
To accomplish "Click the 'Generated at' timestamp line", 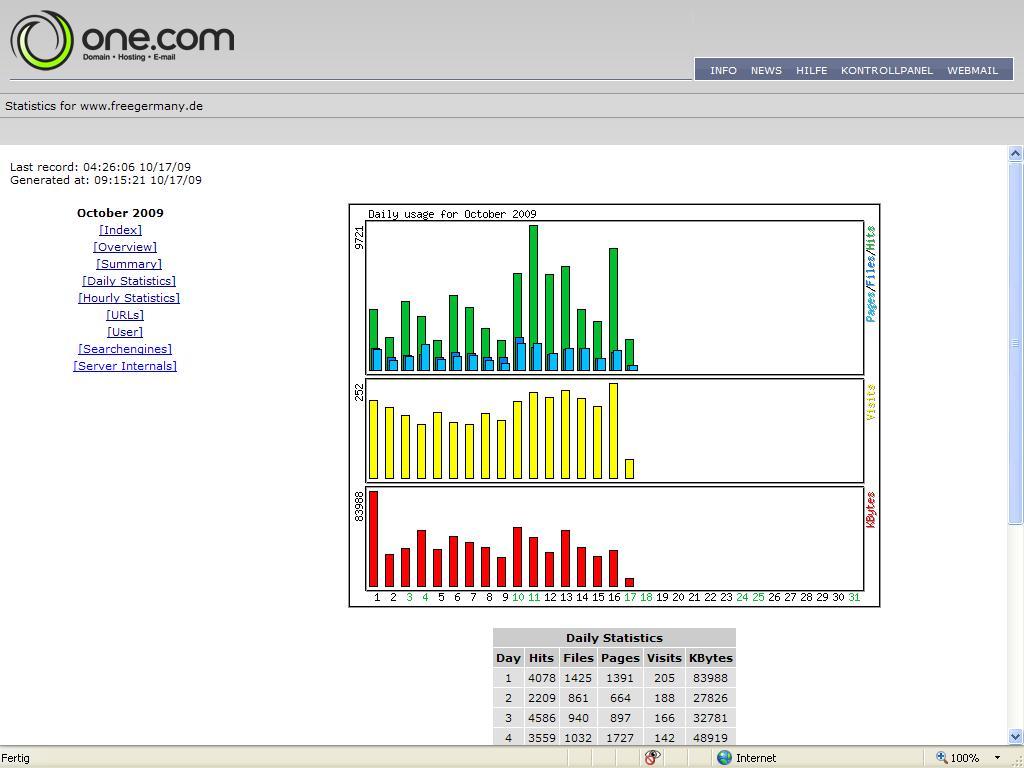I will tap(106, 180).
